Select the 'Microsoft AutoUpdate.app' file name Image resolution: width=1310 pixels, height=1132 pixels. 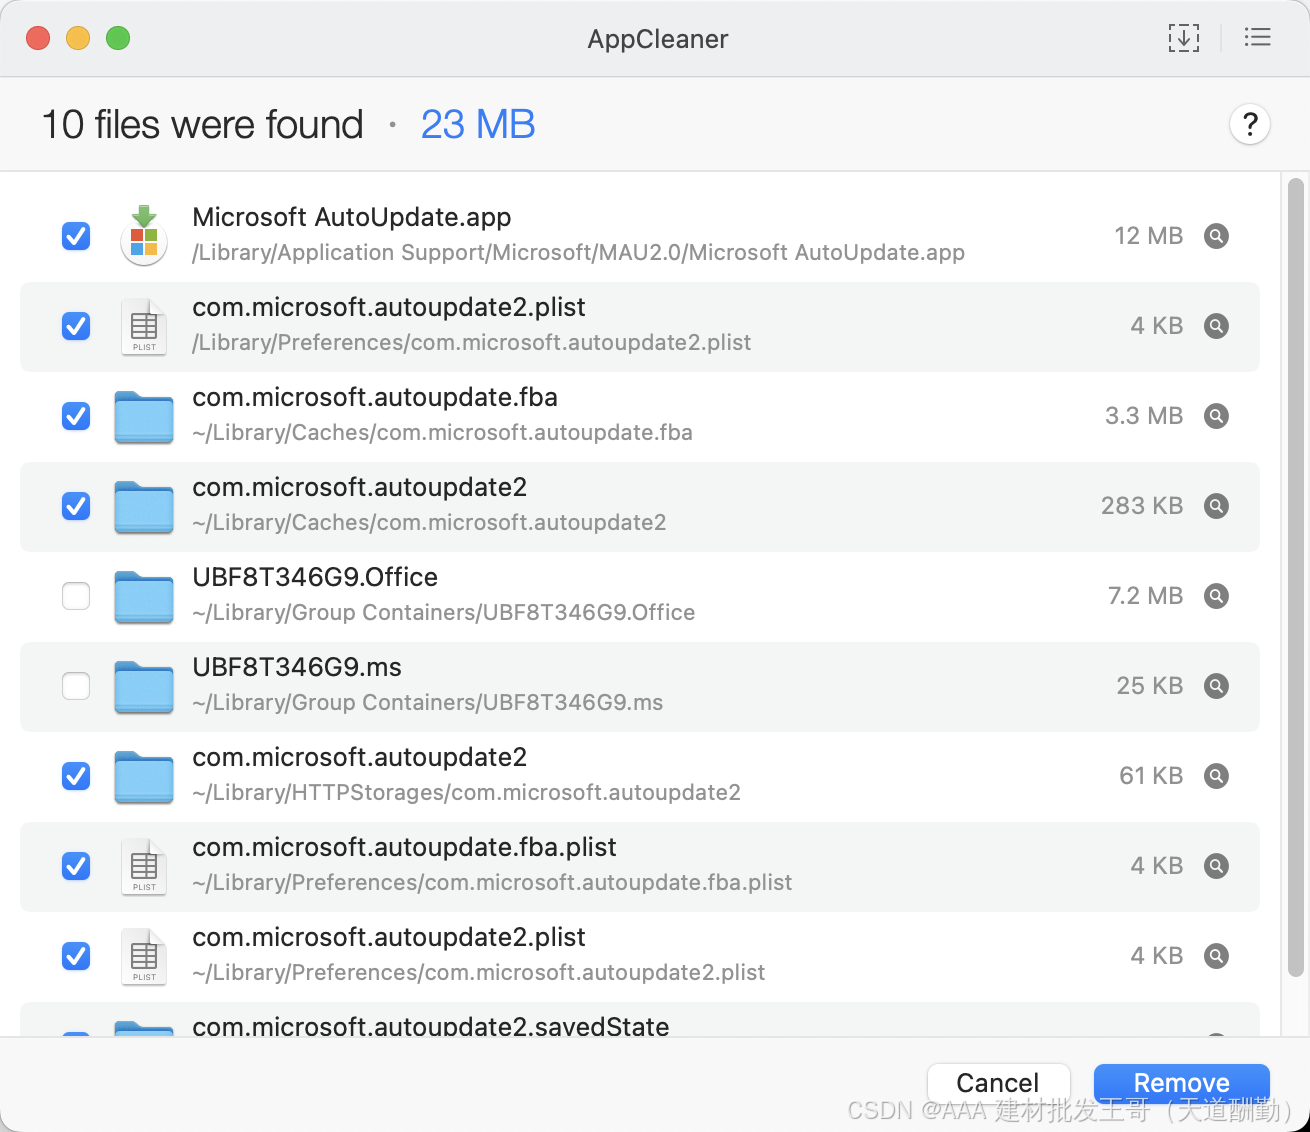tap(352, 217)
